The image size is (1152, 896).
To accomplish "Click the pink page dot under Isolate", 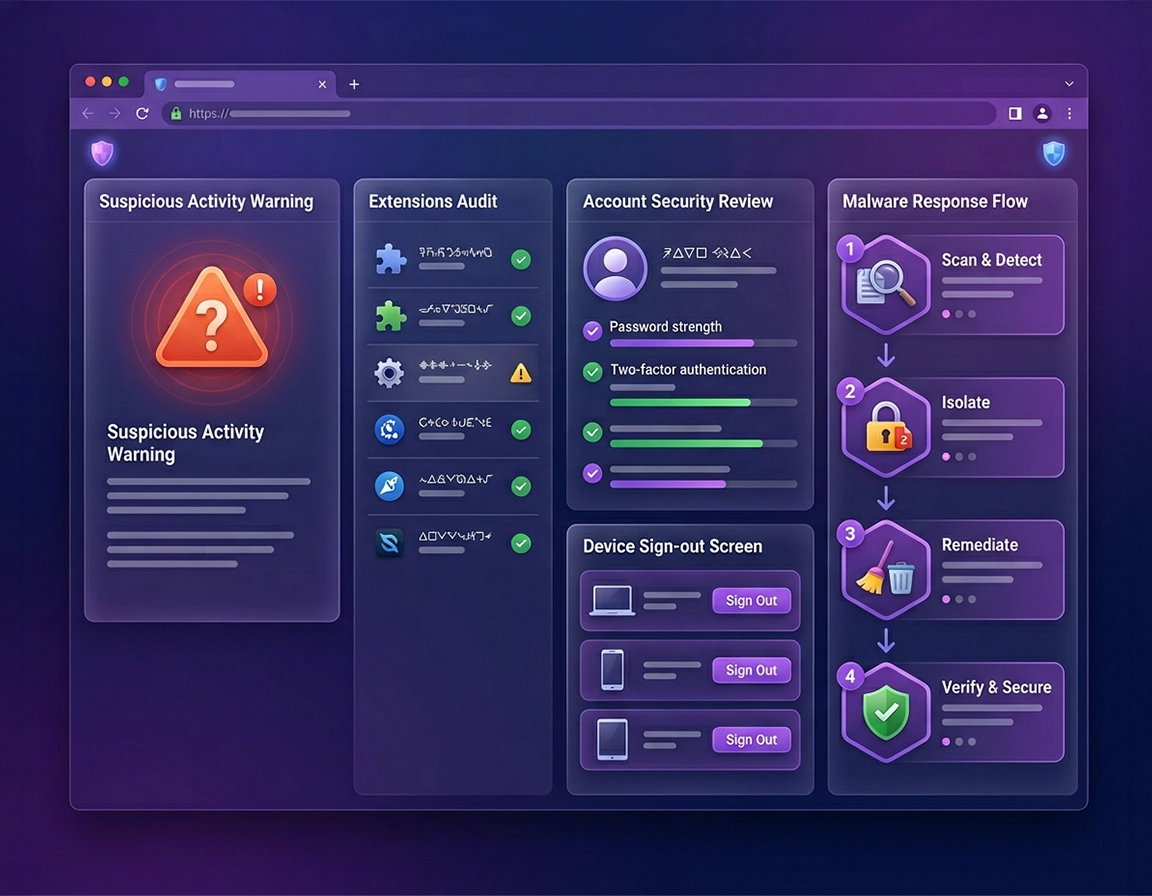I will [946, 457].
